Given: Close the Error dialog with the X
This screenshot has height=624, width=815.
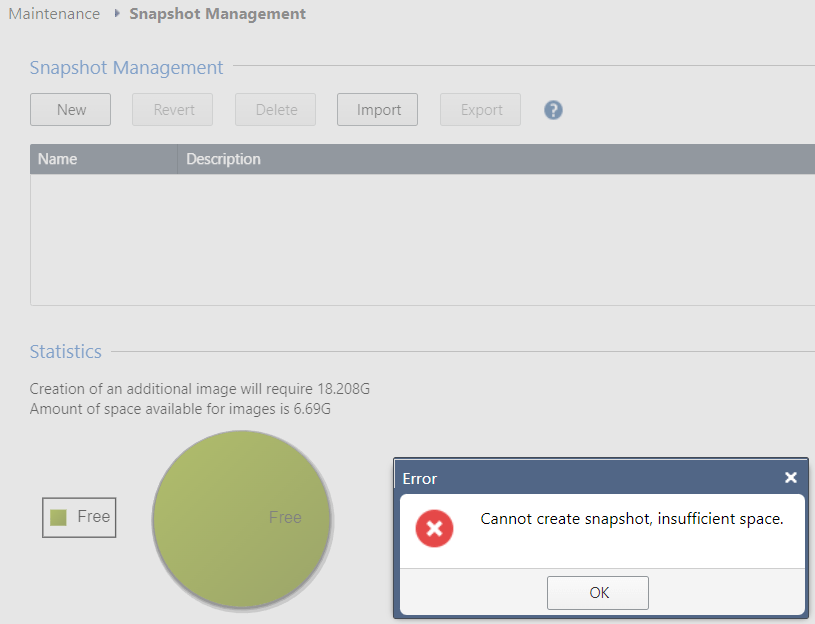Looking at the screenshot, I should (790, 478).
